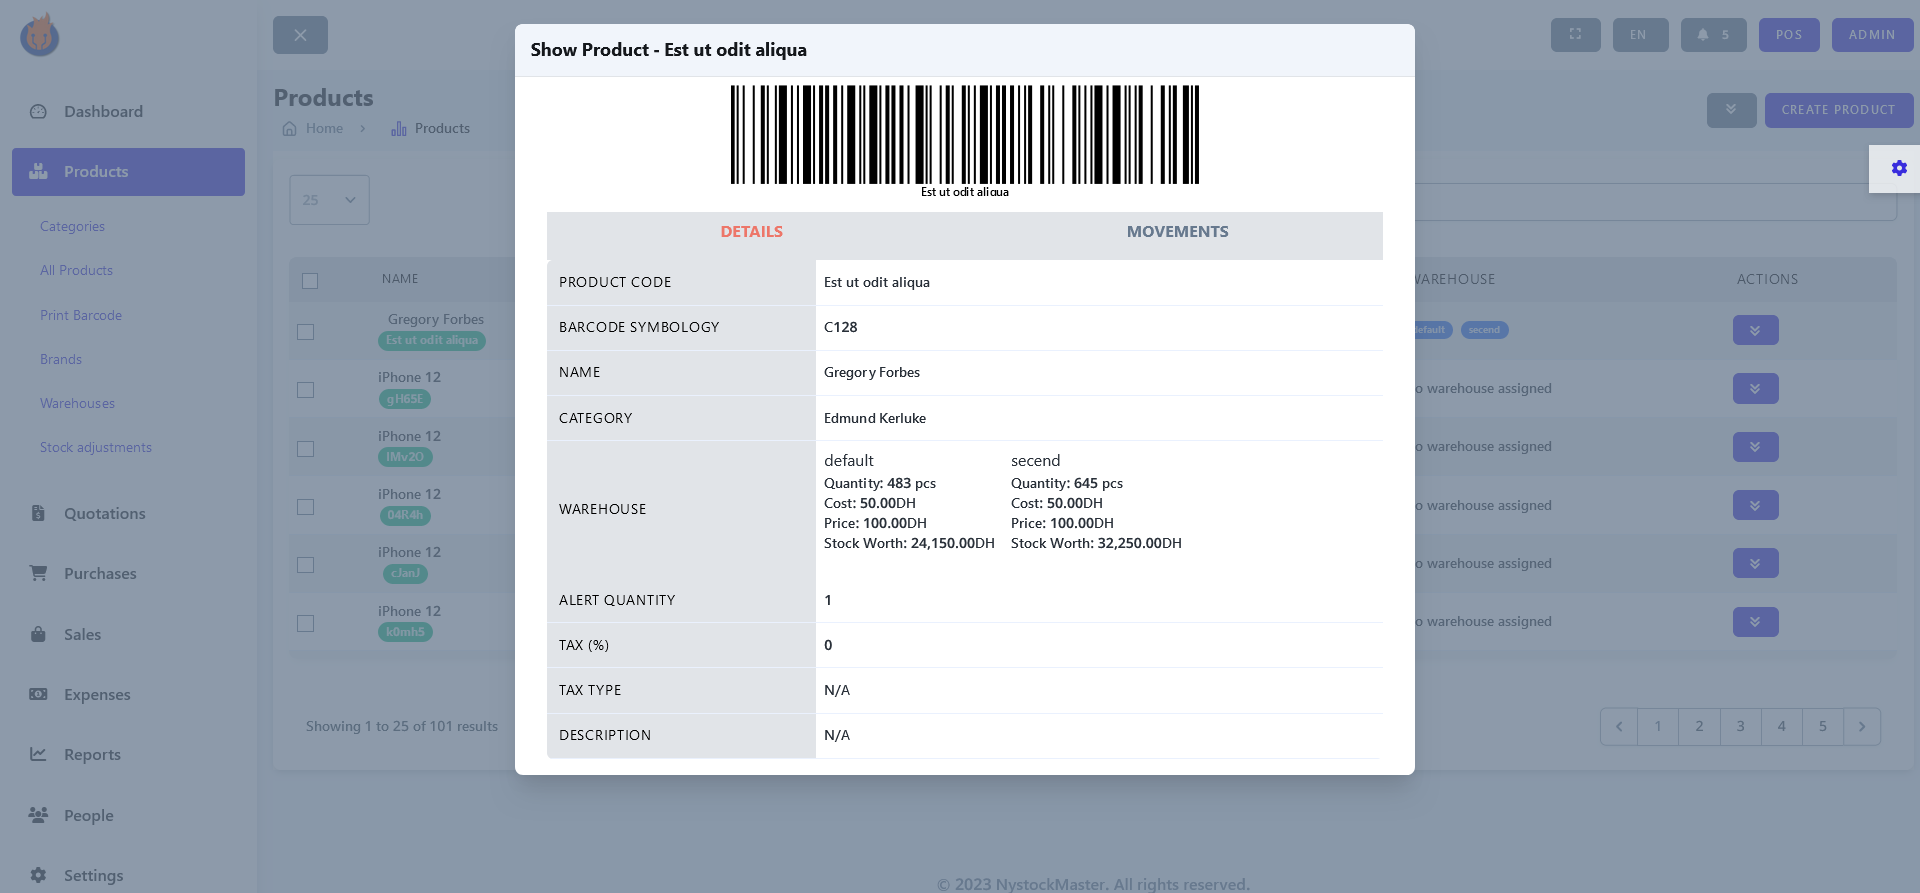
Task: Click the Expenses money icon
Action: coord(38,694)
